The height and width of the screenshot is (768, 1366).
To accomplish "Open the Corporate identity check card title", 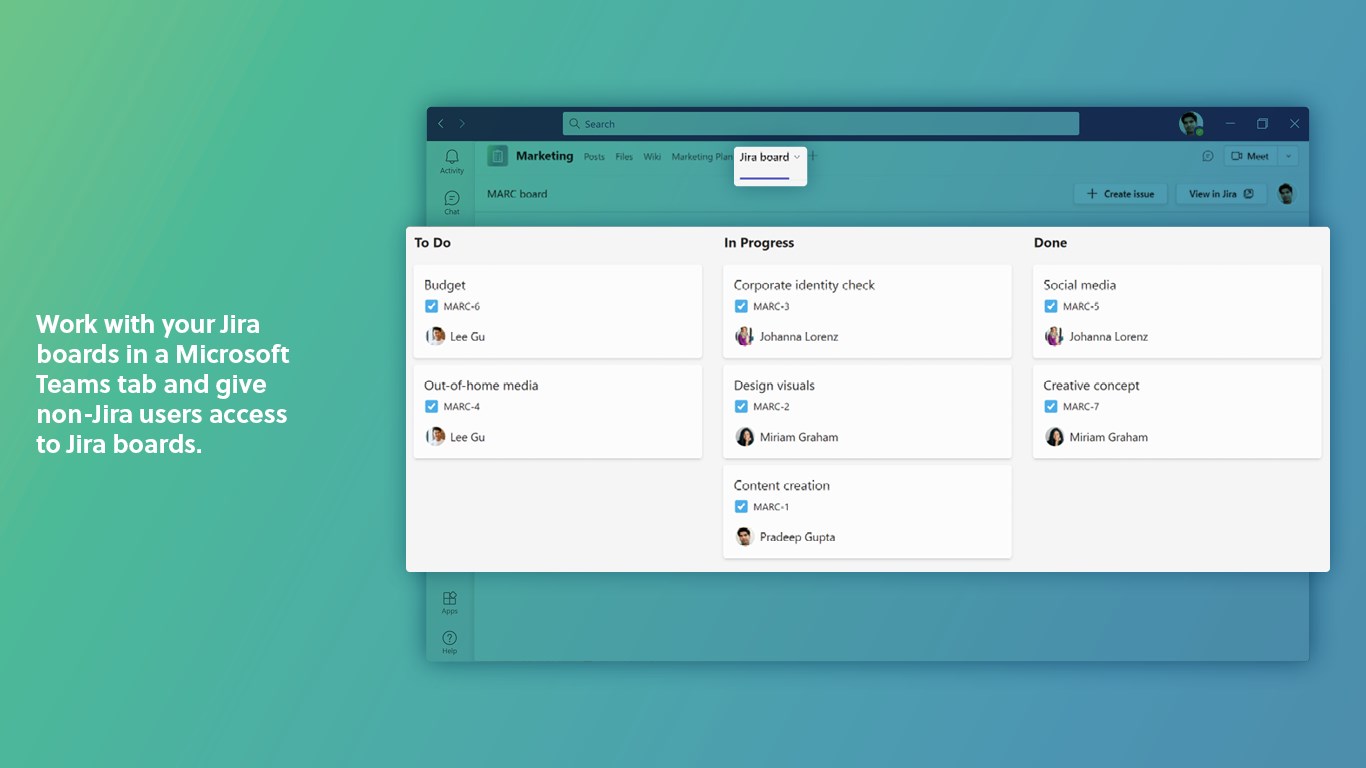I will (x=804, y=285).
